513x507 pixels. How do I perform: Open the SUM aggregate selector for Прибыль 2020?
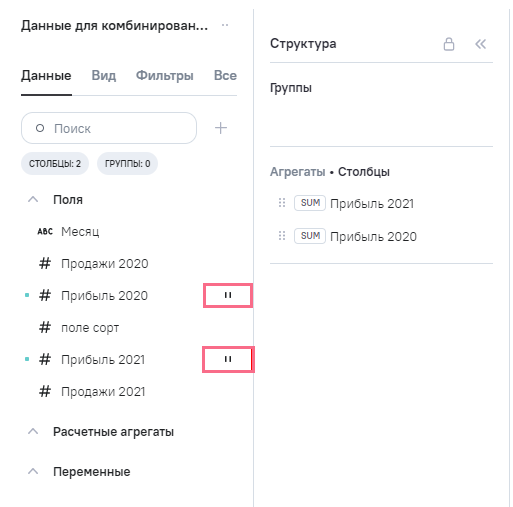(310, 236)
